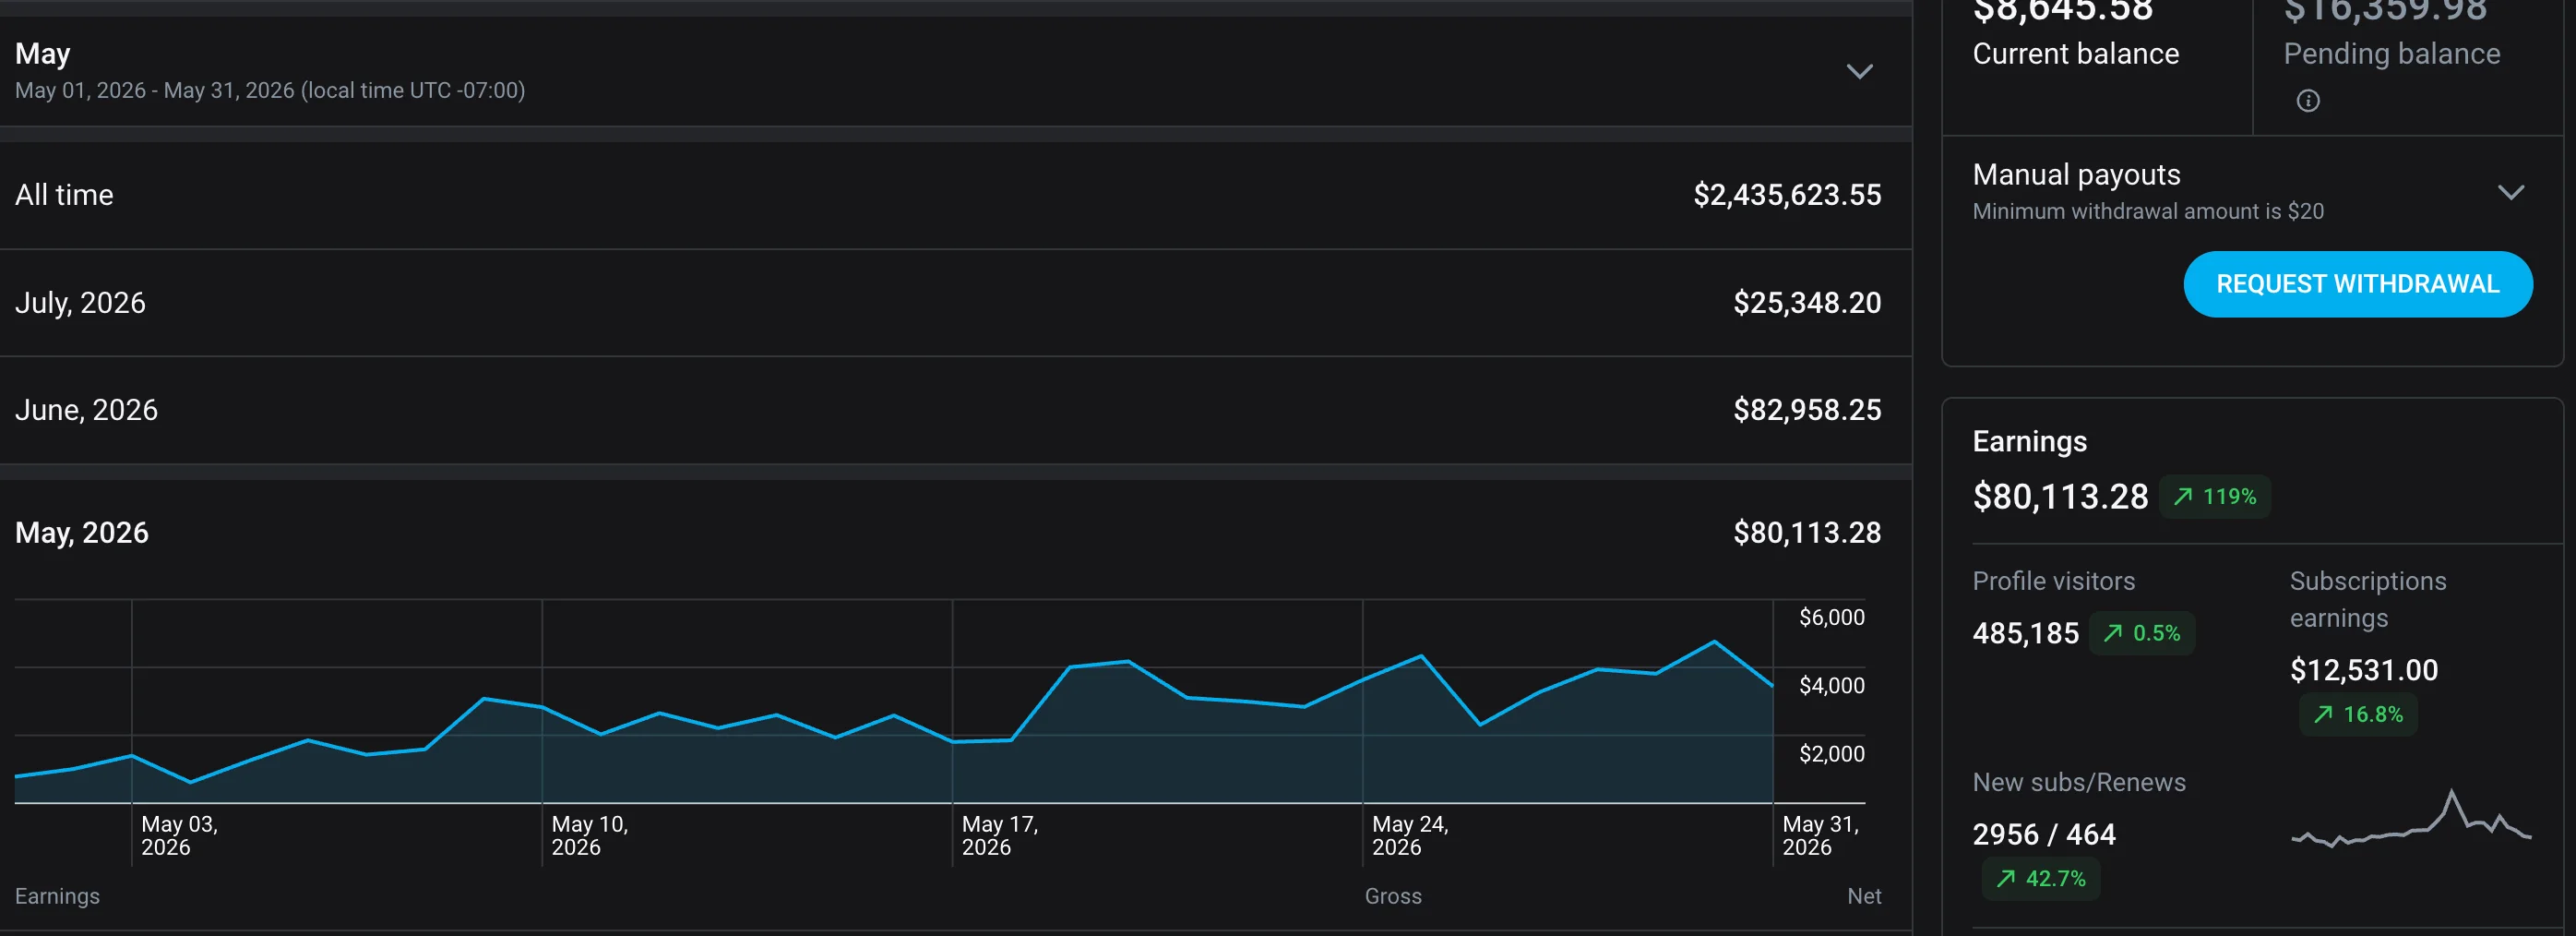Click the 42.7% new subs badge

pos(2041,878)
